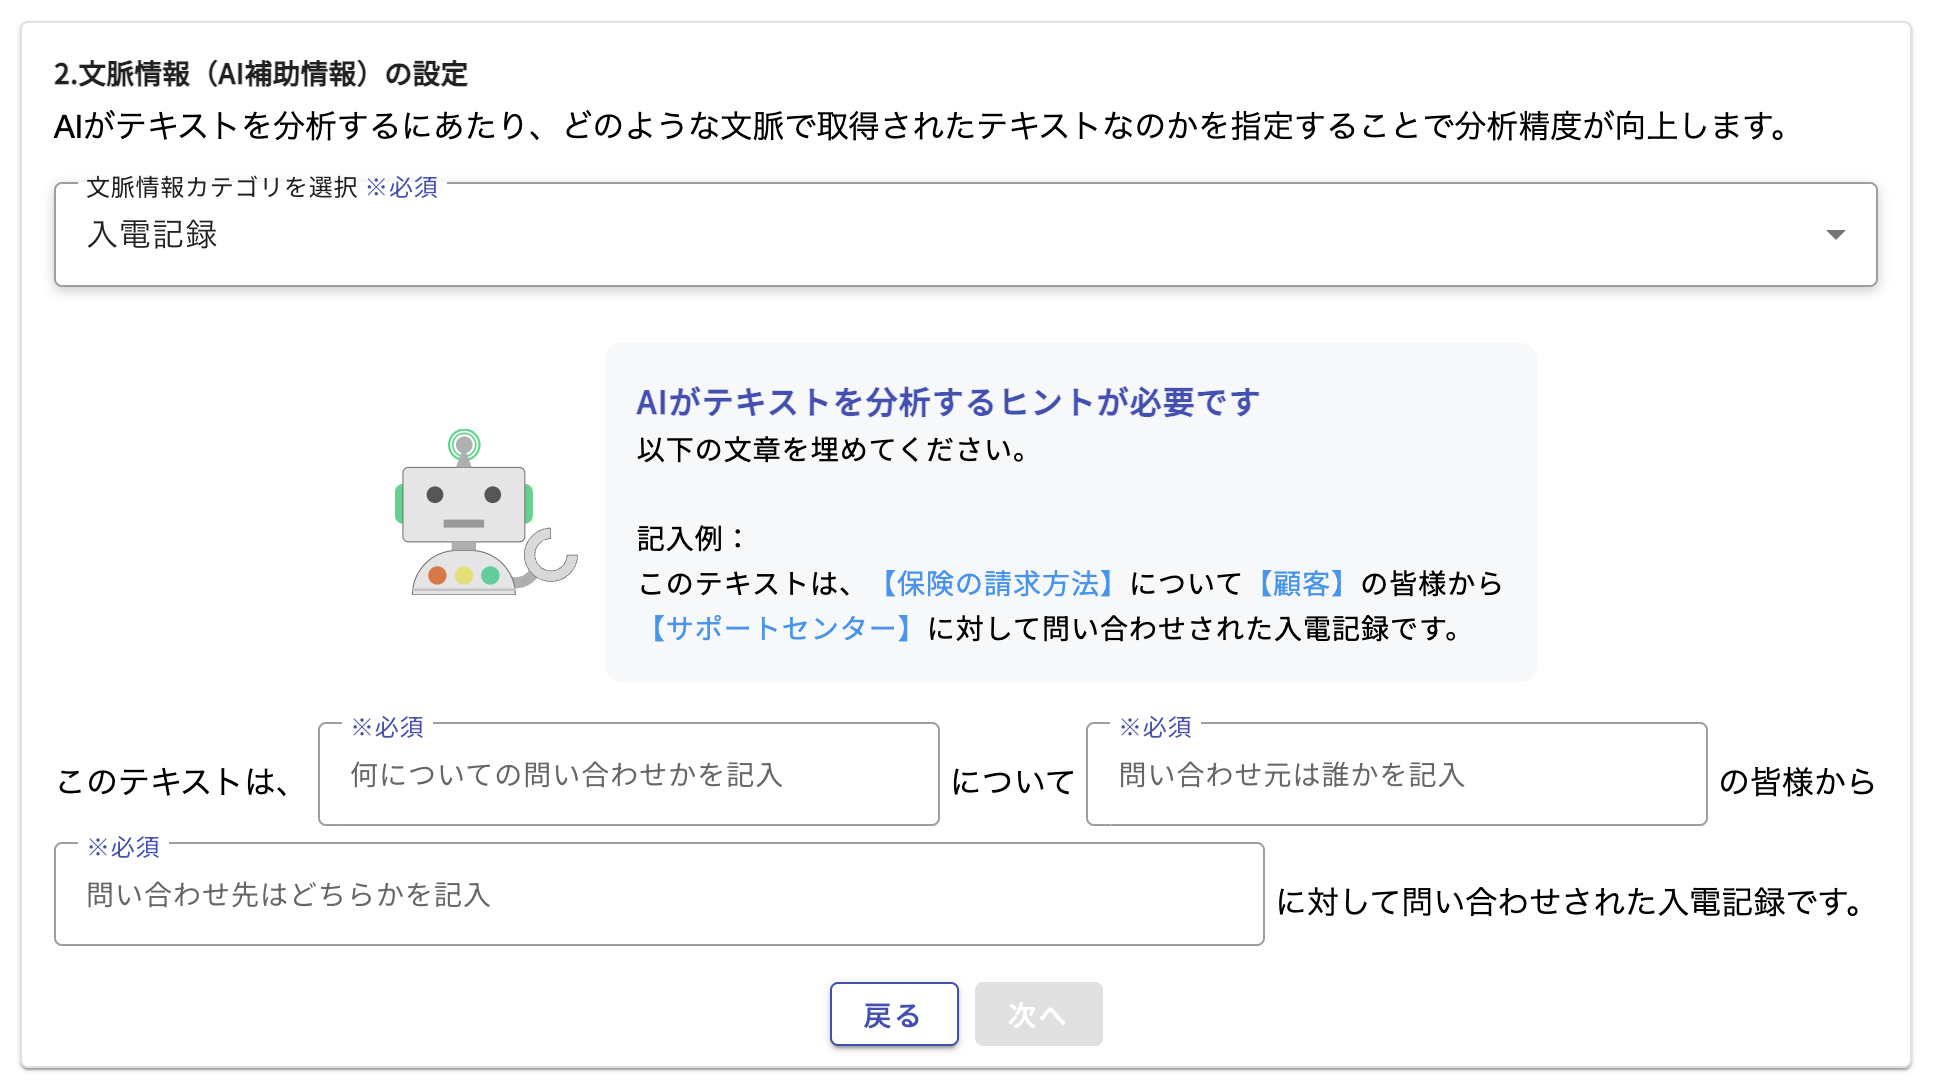1936x1092 pixels.
Task: Click the text 以下の文章を埋めてください。
Action: pyautogui.click(x=832, y=450)
